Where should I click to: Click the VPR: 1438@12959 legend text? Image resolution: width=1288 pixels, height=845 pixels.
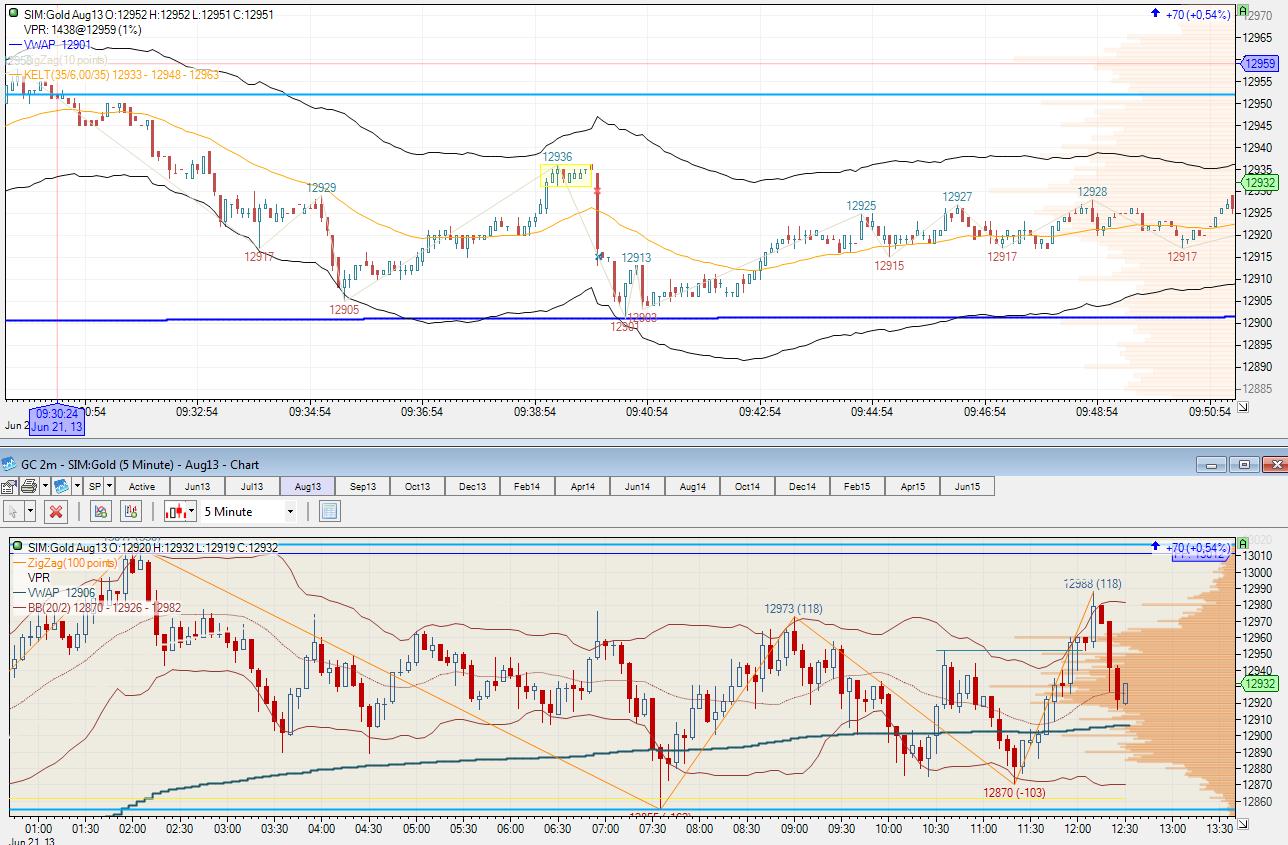[82, 30]
